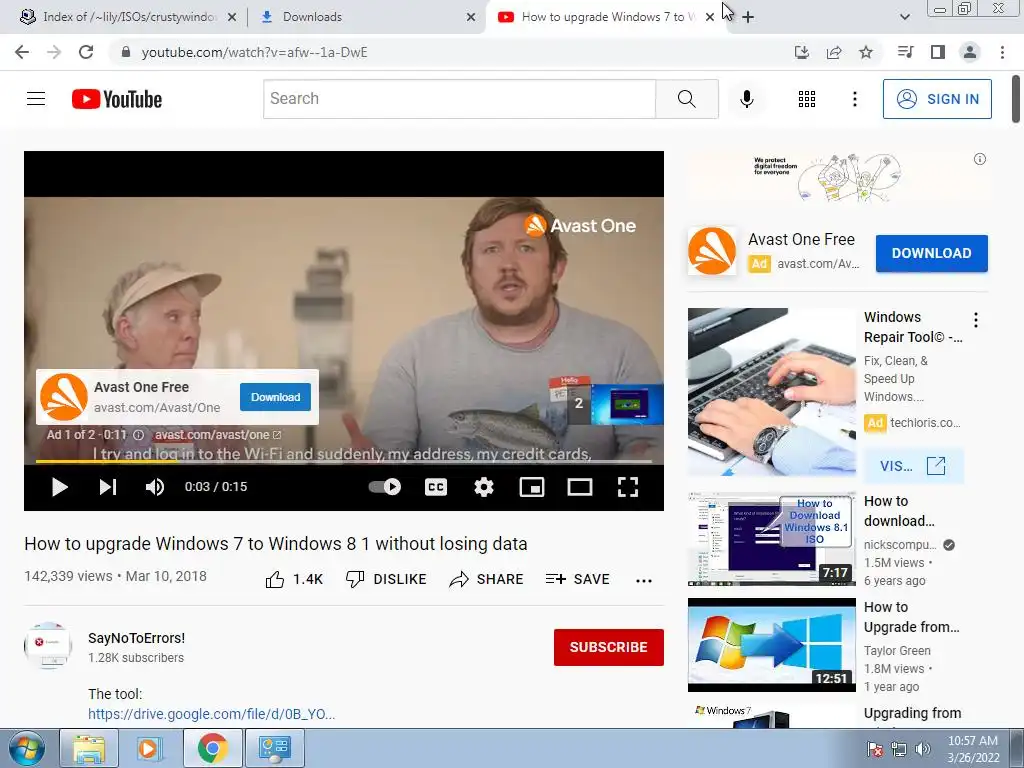Open Chrome three-dot menu
Viewport: 1024px width, 768px height.
coord(1002,52)
